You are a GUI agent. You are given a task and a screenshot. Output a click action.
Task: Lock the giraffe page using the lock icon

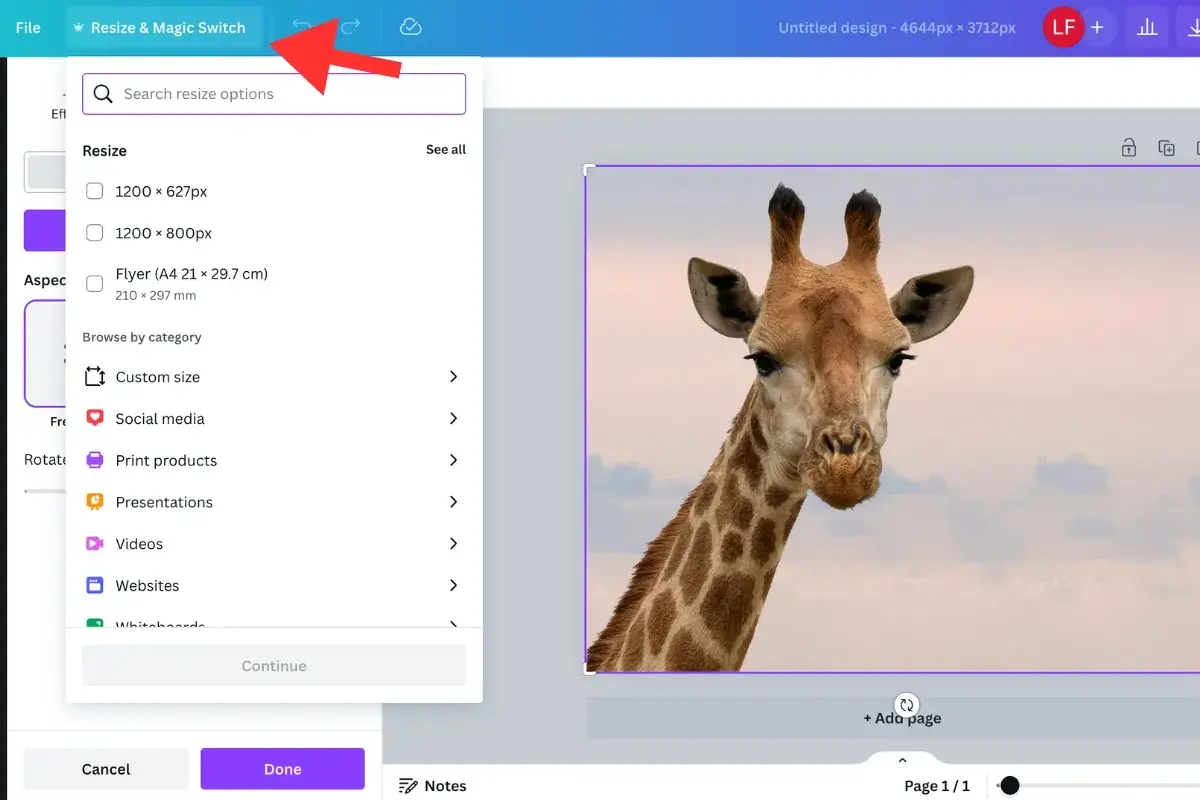1128,147
